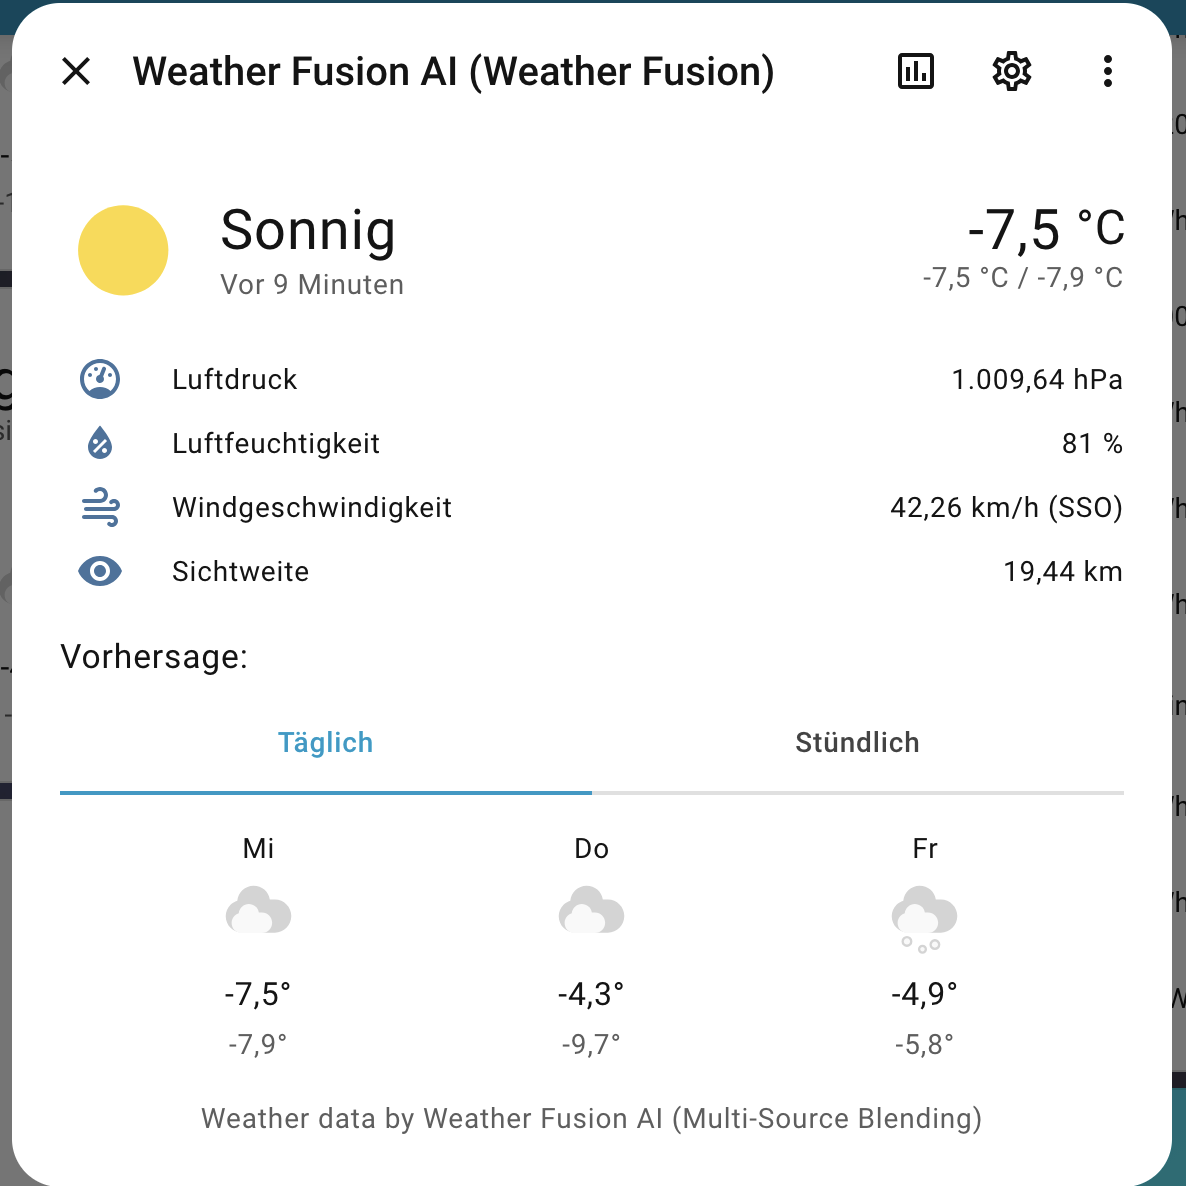The image size is (1186, 1186).
Task: Click the cloudy icon for Mi
Action: pos(258,911)
